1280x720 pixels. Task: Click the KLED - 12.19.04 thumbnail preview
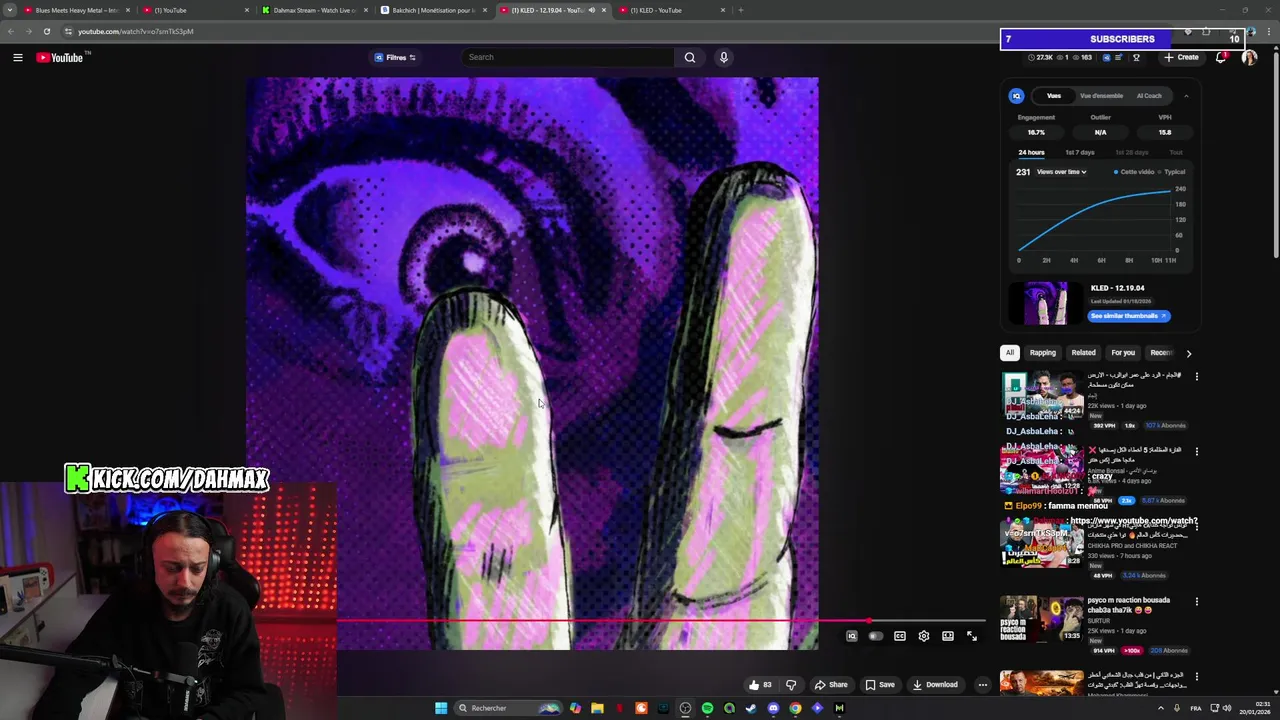(1044, 303)
